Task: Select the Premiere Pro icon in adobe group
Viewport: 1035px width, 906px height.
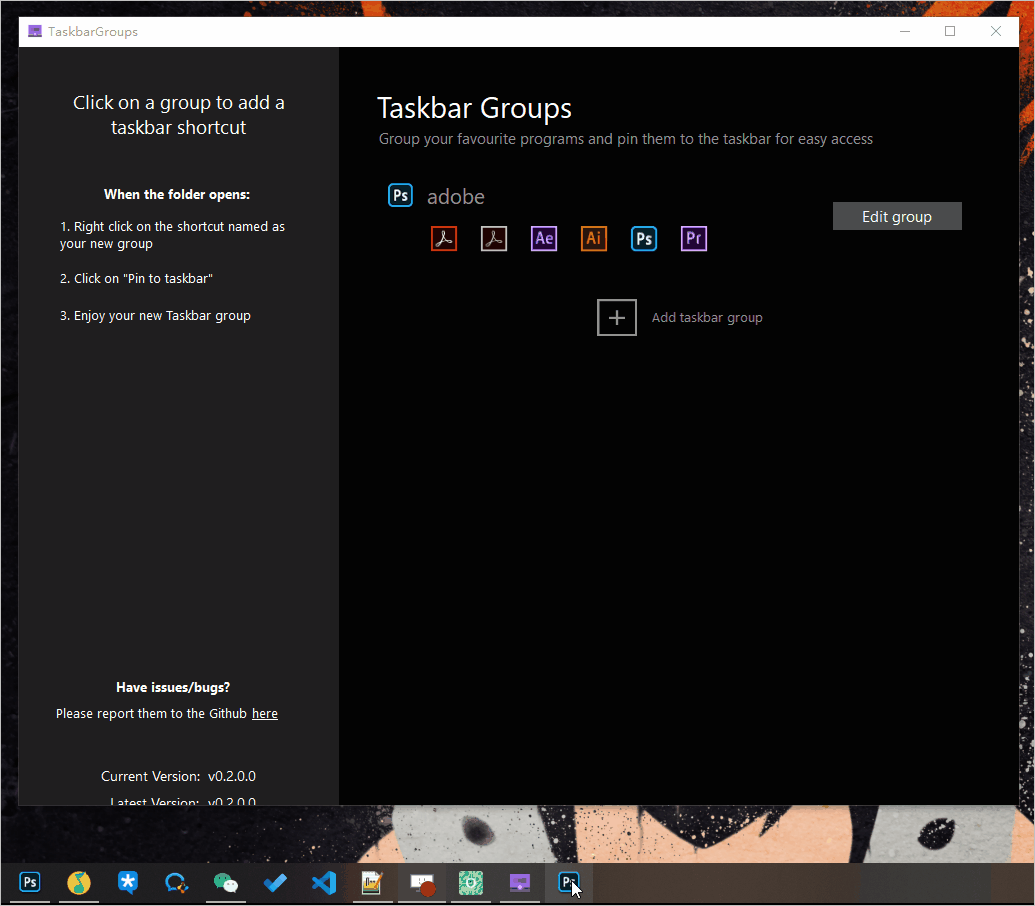Action: (694, 239)
